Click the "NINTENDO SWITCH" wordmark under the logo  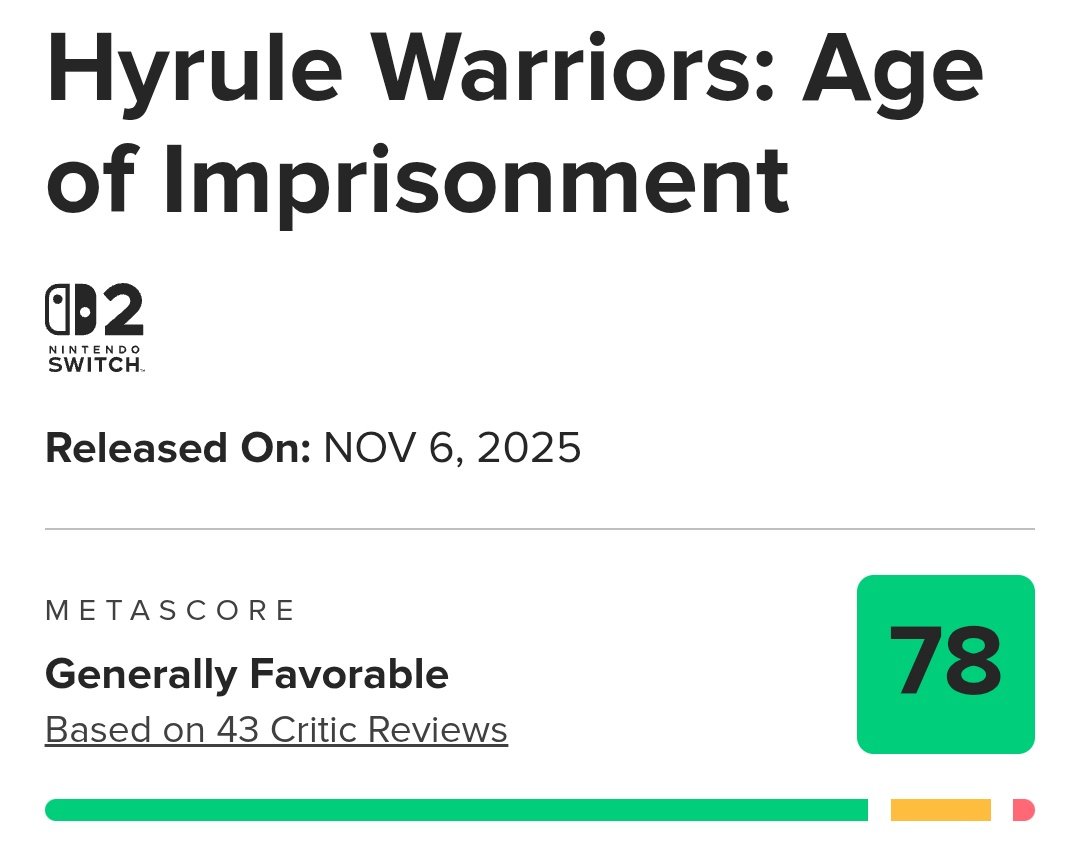(x=95, y=359)
